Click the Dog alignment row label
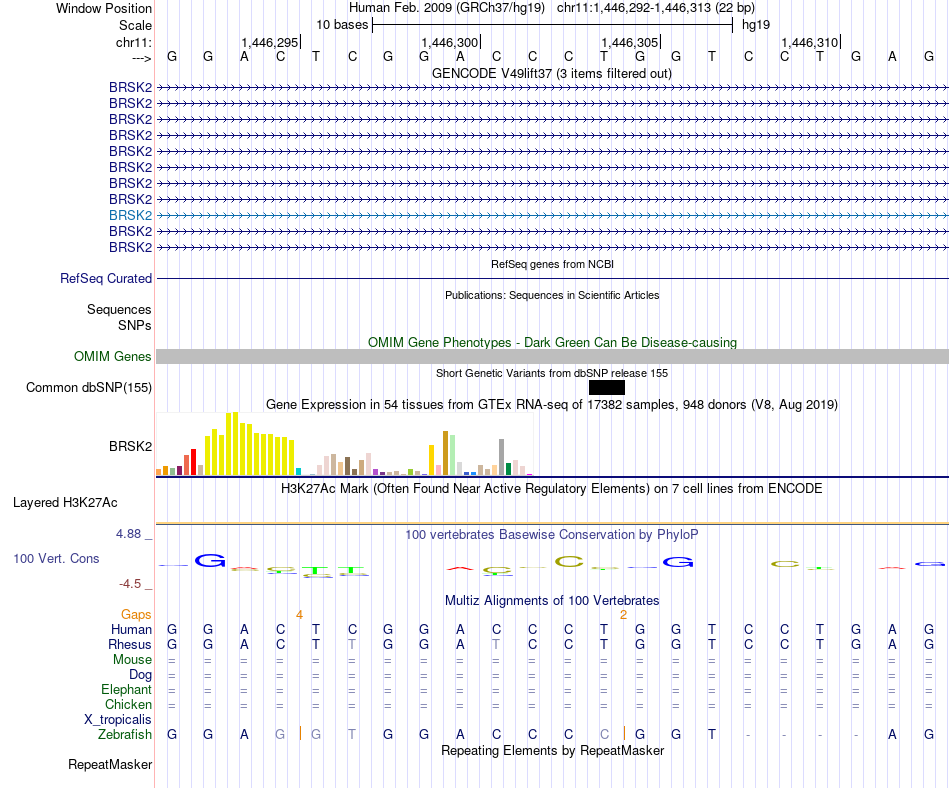 (x=140, y=675)
